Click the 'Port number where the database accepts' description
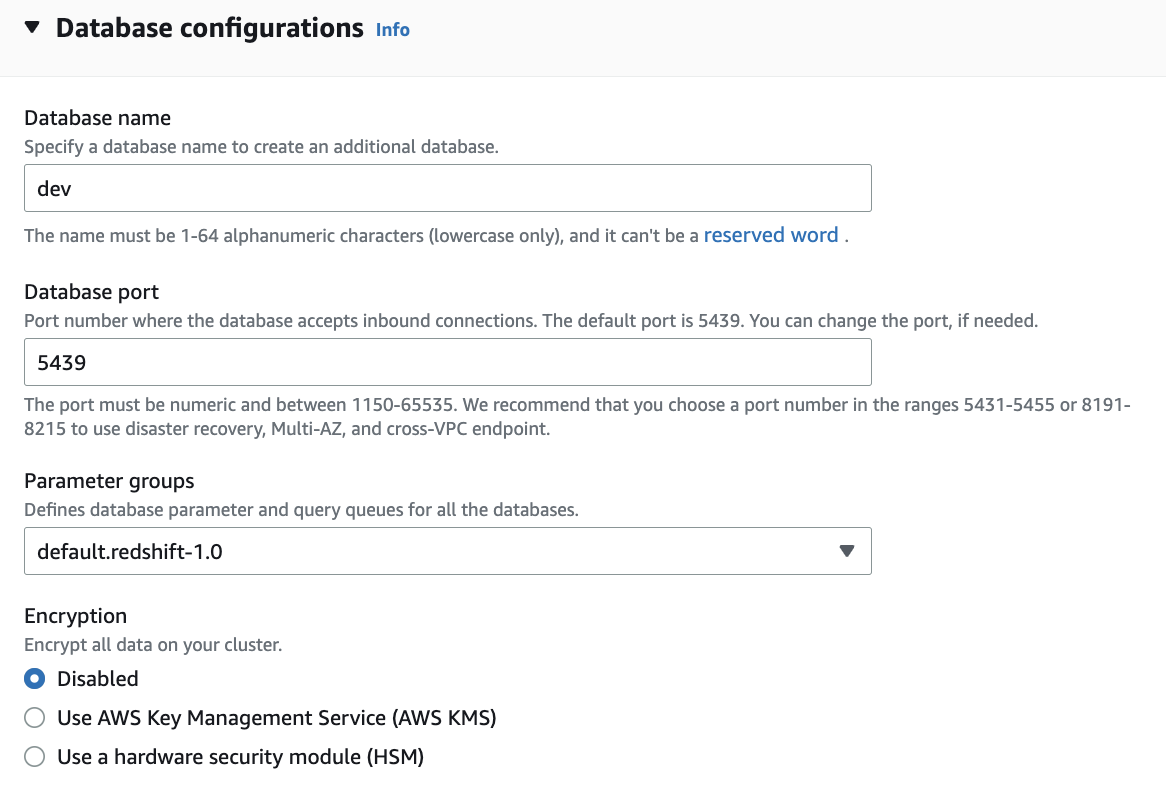Viewport: 1166px width, 796px height. click(531, 321)
